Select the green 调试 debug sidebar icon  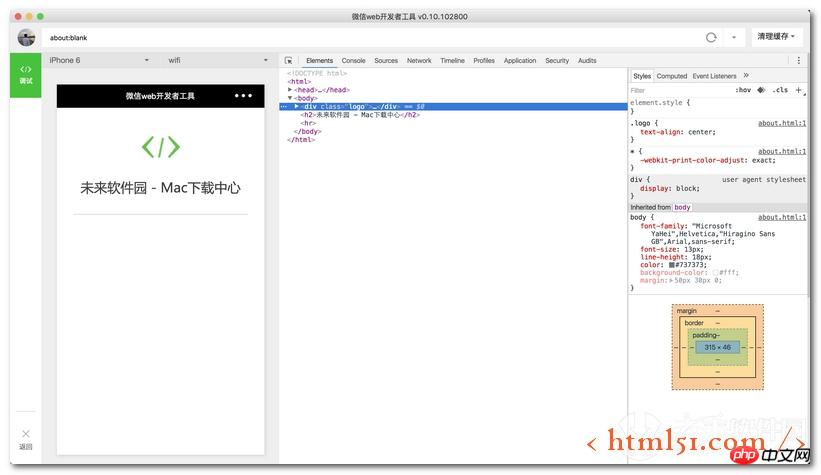click(26, 74)
